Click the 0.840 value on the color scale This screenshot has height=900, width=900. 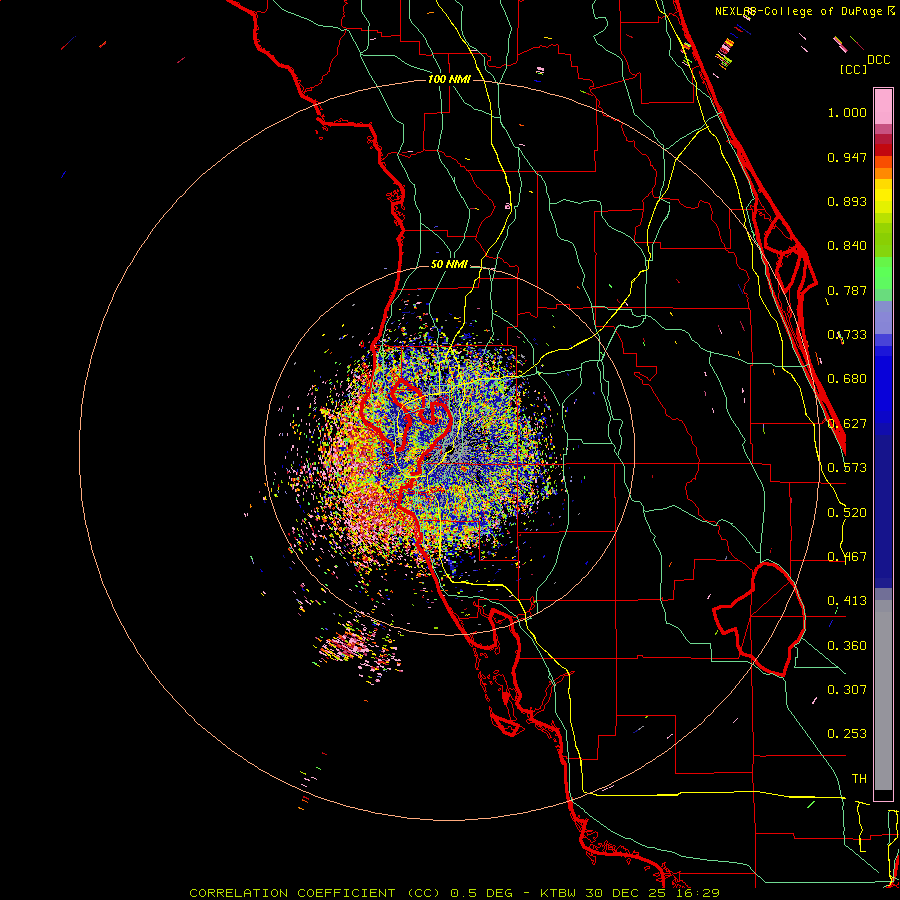[x=847, y=246]
